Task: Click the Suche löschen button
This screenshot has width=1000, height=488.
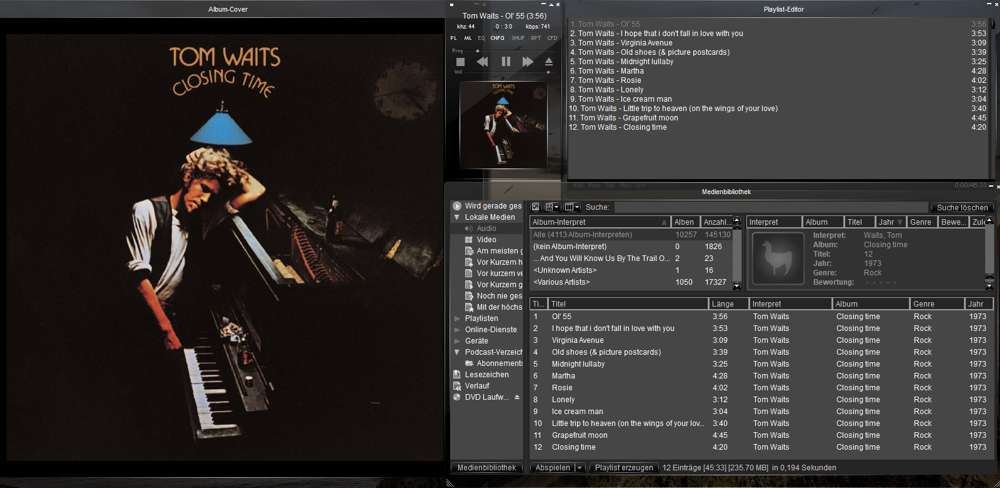Action: 962,207
